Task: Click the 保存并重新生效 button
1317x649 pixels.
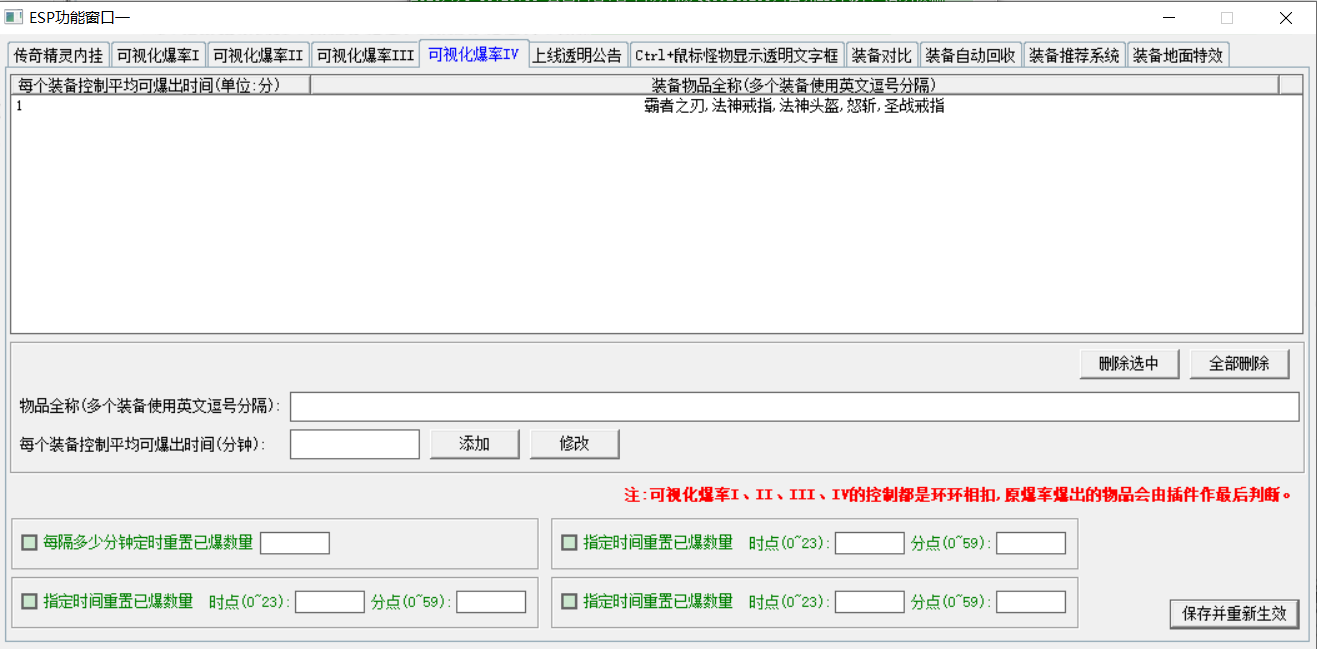Action: coord(1233,613)
